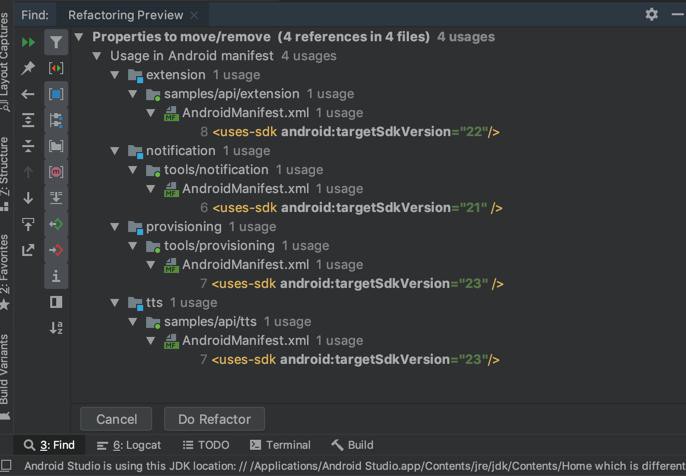Collapse the samples/api/extension folder node
The image size is (686, 476).
point(133,94)
